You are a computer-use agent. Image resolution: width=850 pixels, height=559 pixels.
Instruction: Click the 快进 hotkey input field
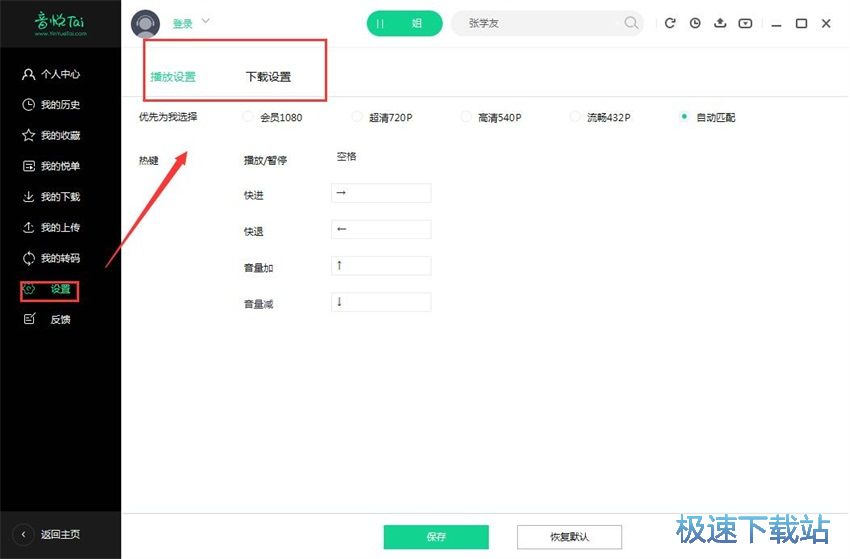(x=381, y=193)
